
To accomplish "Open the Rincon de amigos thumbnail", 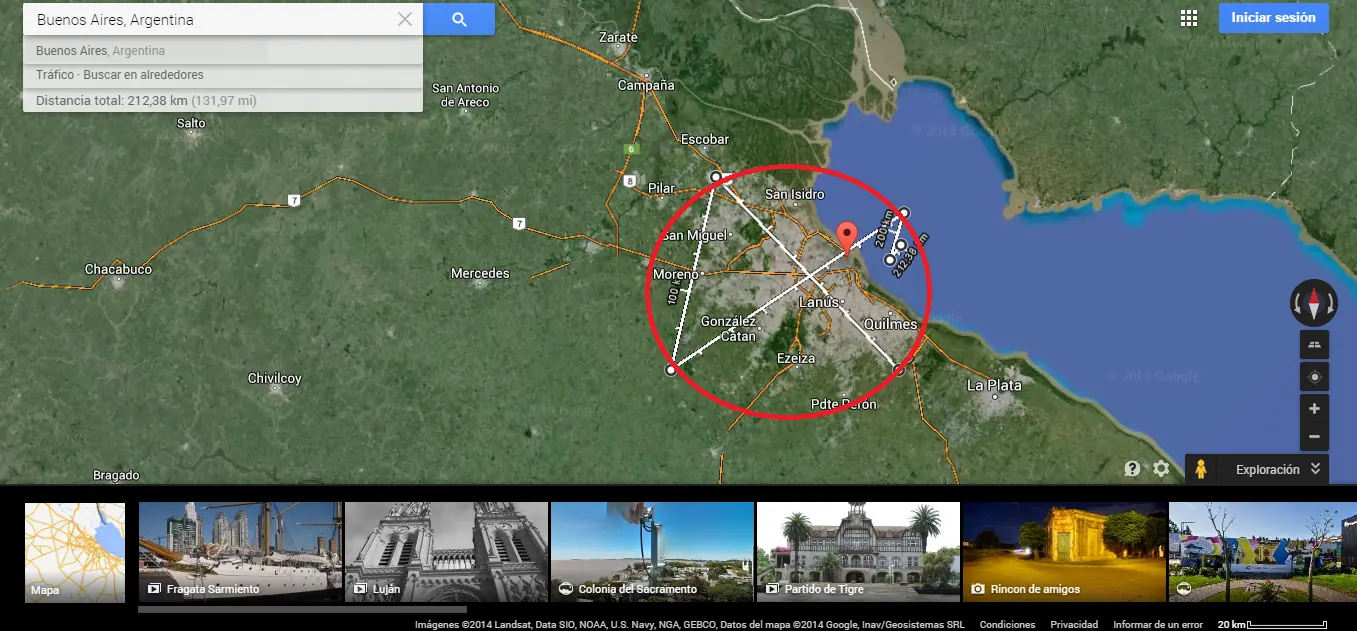I will pos(1064,552).
